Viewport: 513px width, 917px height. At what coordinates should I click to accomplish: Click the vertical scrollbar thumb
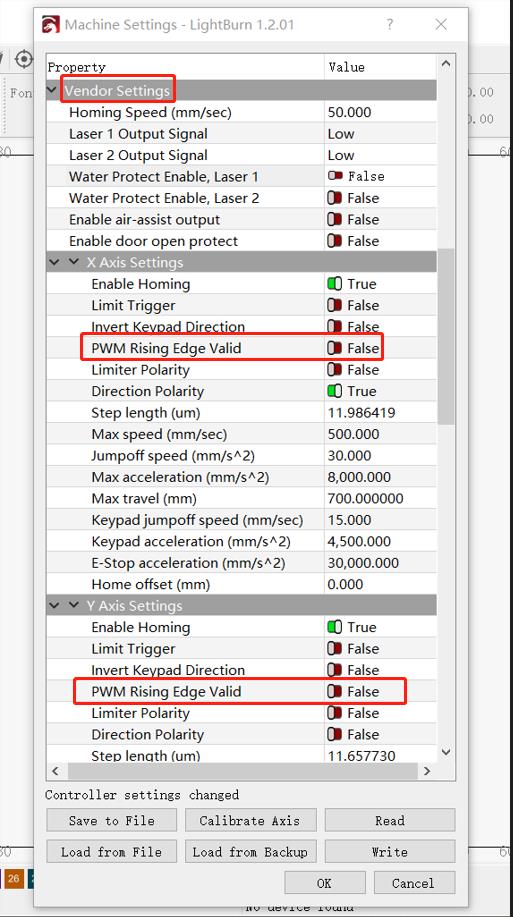pos(446,336)
